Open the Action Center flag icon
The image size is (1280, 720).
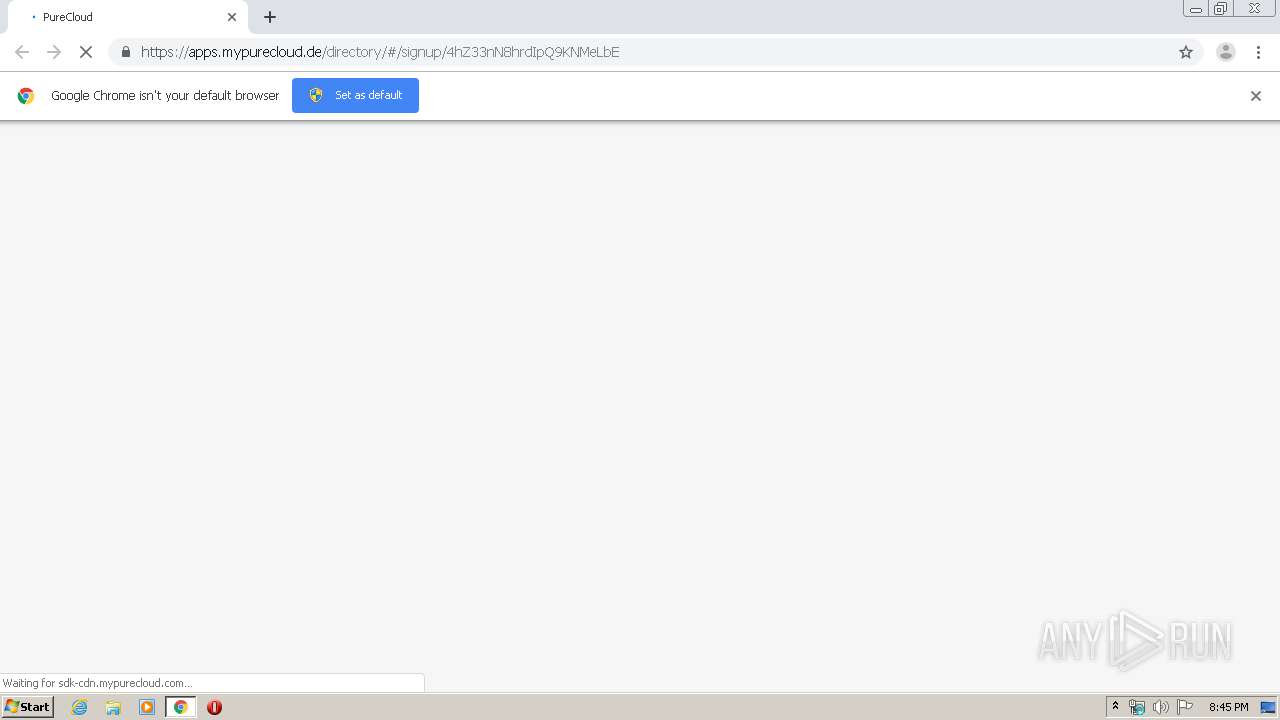1185,707
